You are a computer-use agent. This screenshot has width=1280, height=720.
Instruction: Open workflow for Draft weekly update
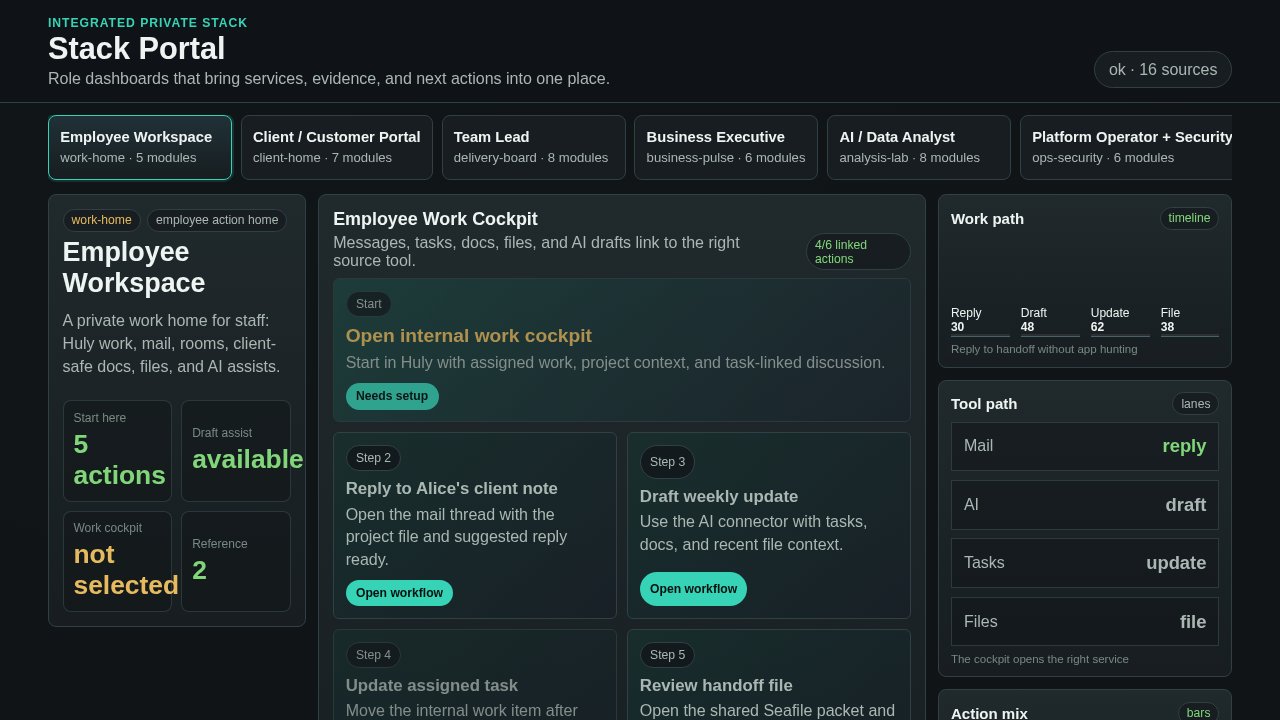point(693,589)
